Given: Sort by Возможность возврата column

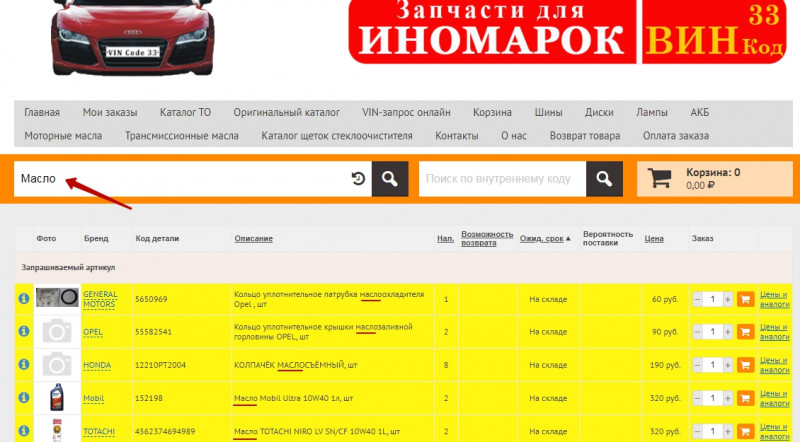Looking at the screenshot, I should coord(487,238).
